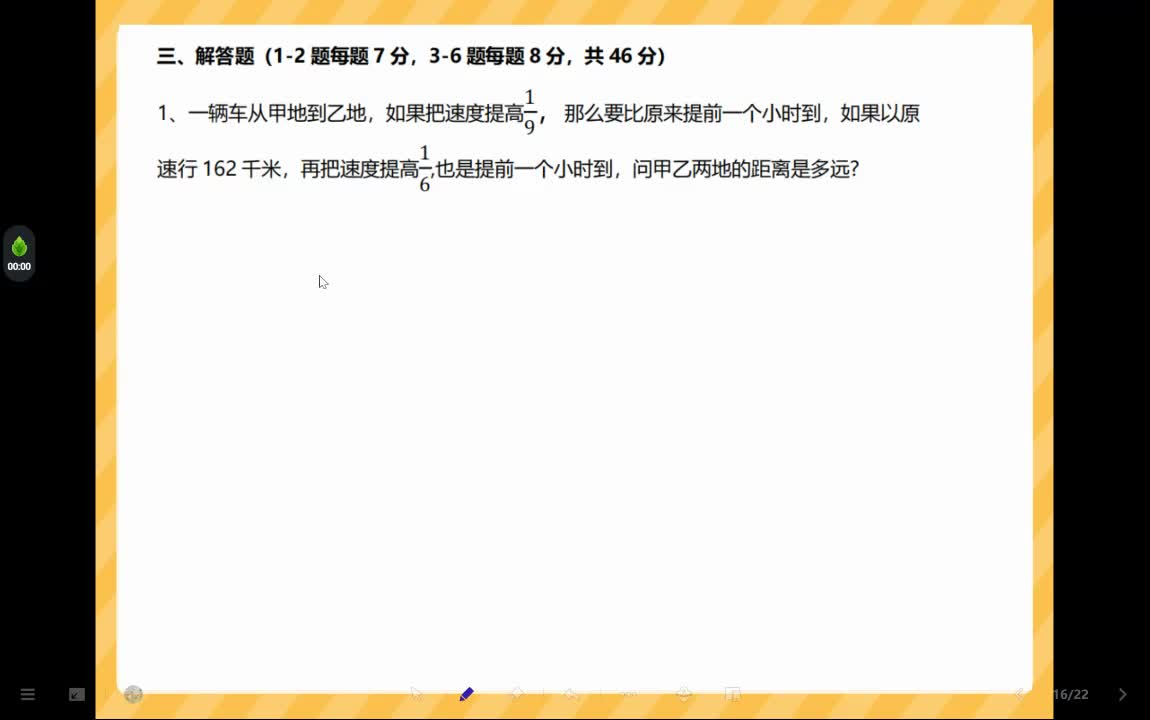
Task: Click the undo arrow icon
Action: 571,694
